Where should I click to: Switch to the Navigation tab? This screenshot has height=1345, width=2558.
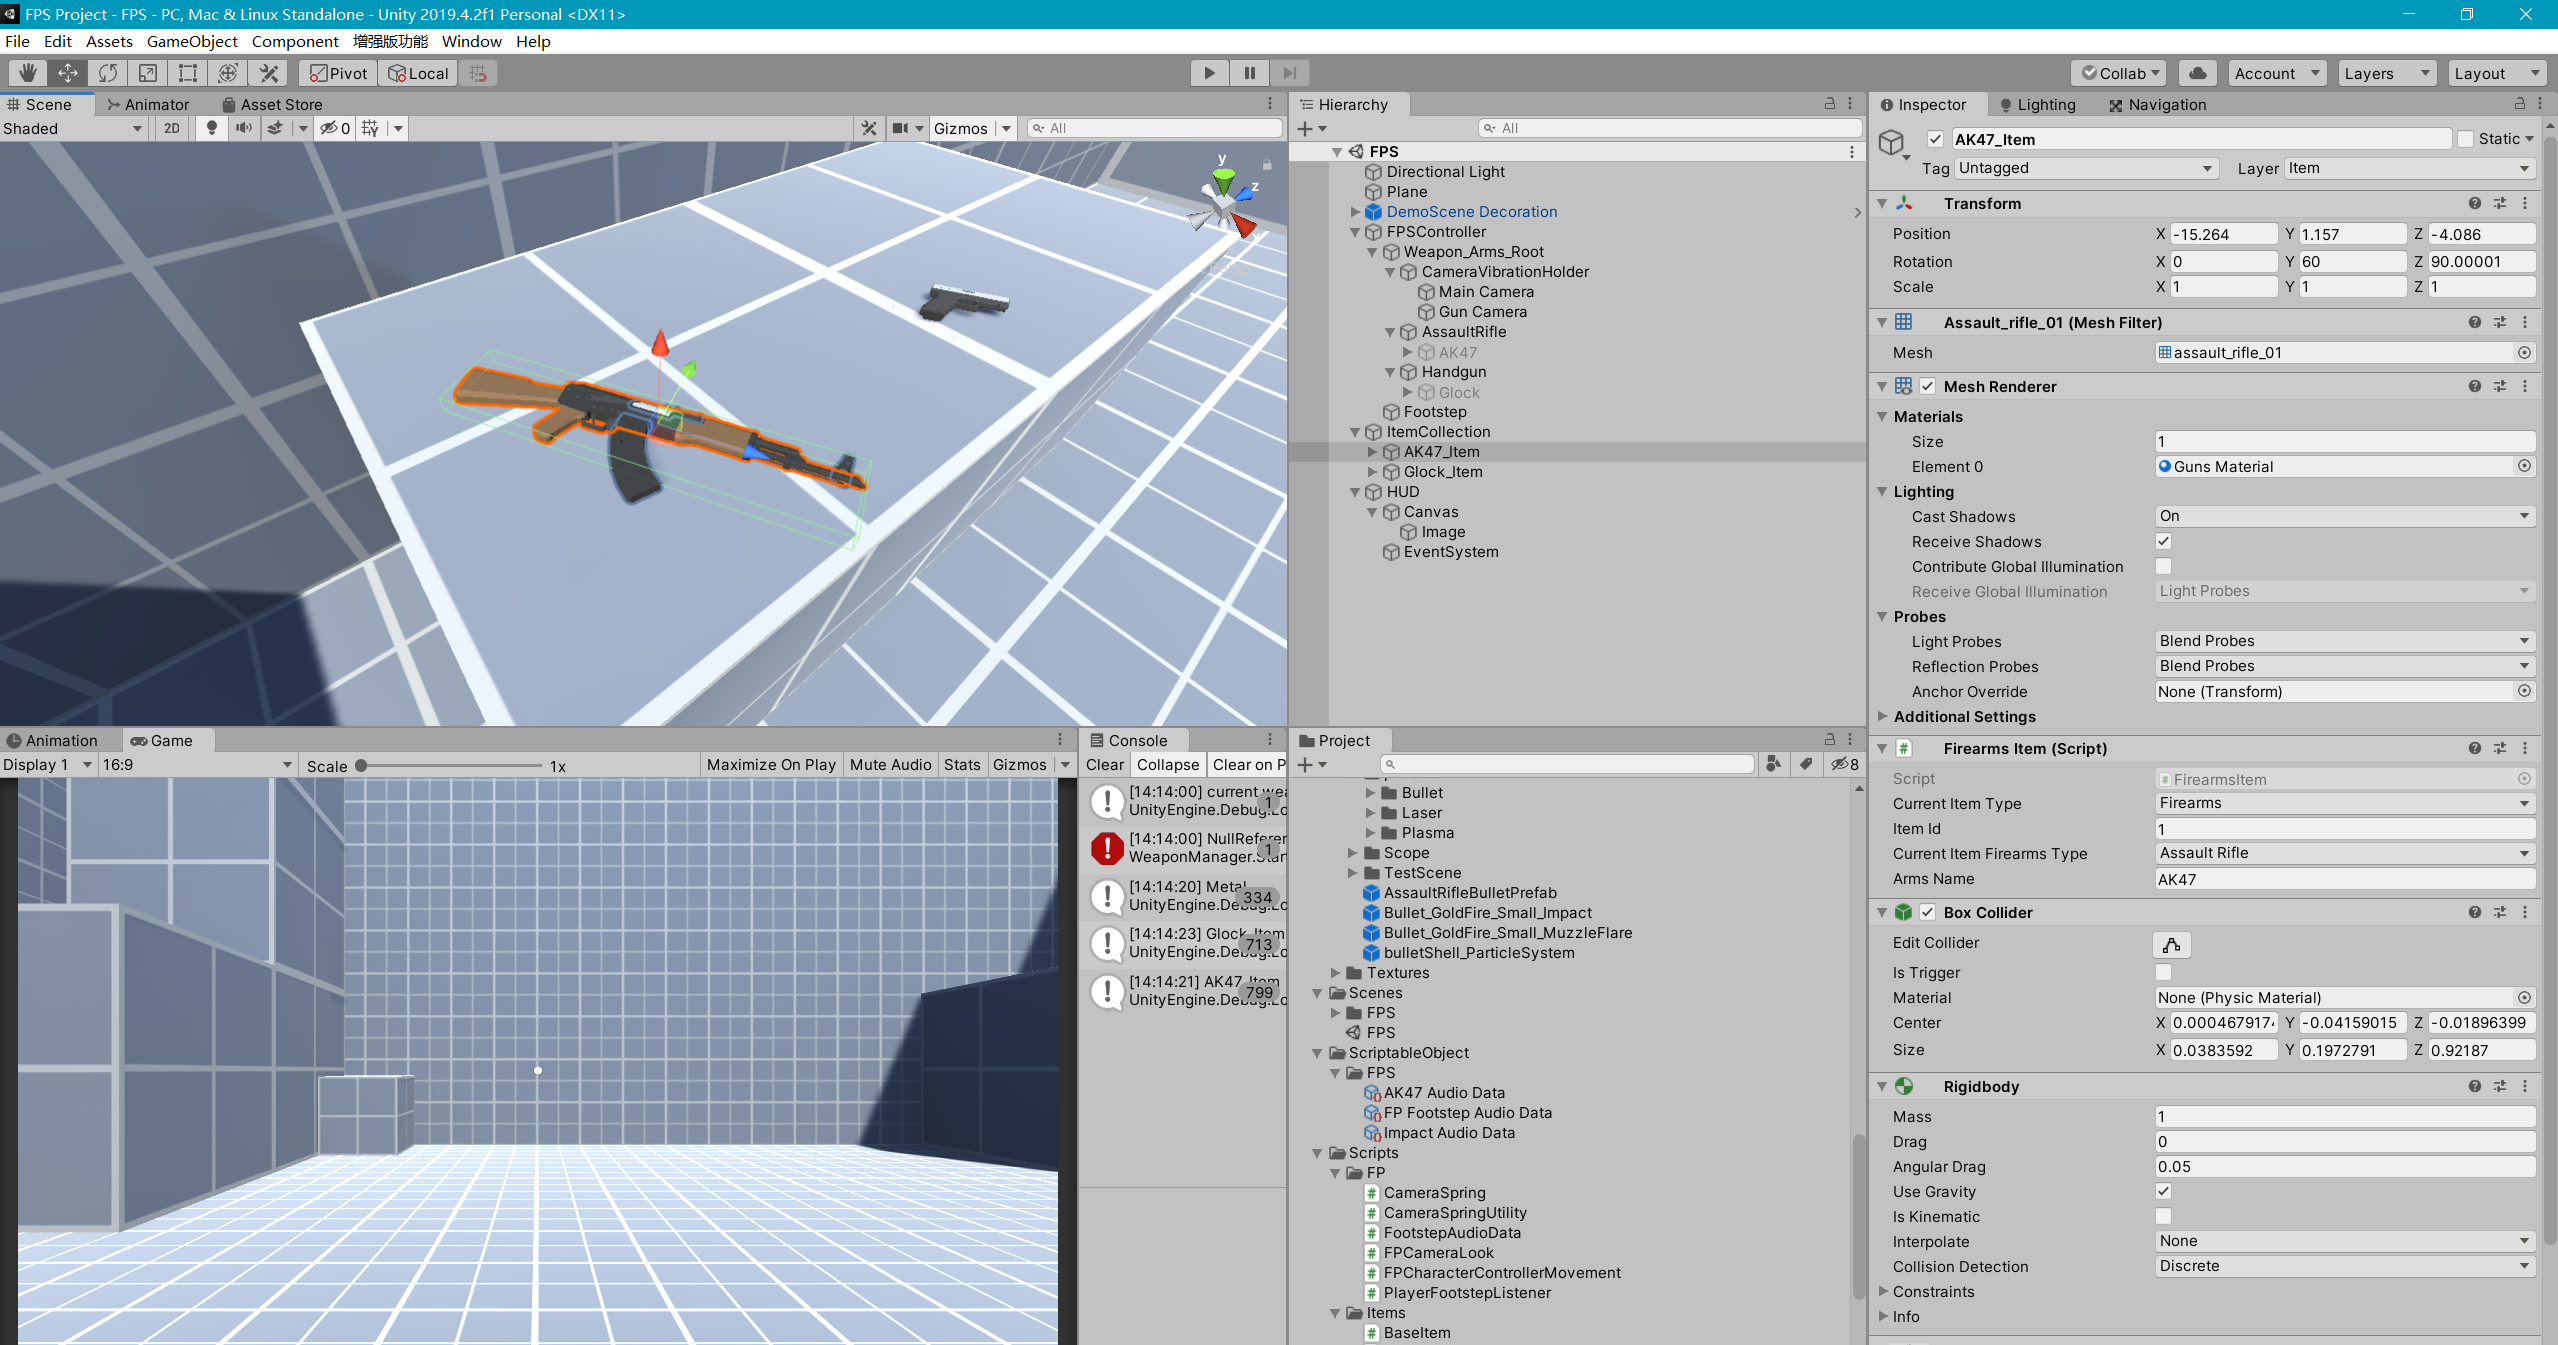(x=2157, y=104)
